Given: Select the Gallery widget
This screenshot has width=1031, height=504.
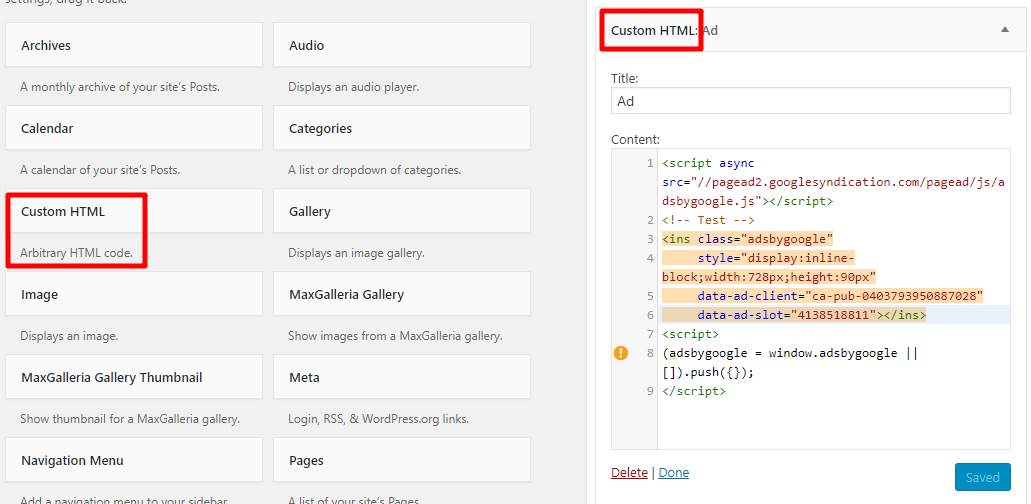Looking at the screenshot, I should [402, 211].
